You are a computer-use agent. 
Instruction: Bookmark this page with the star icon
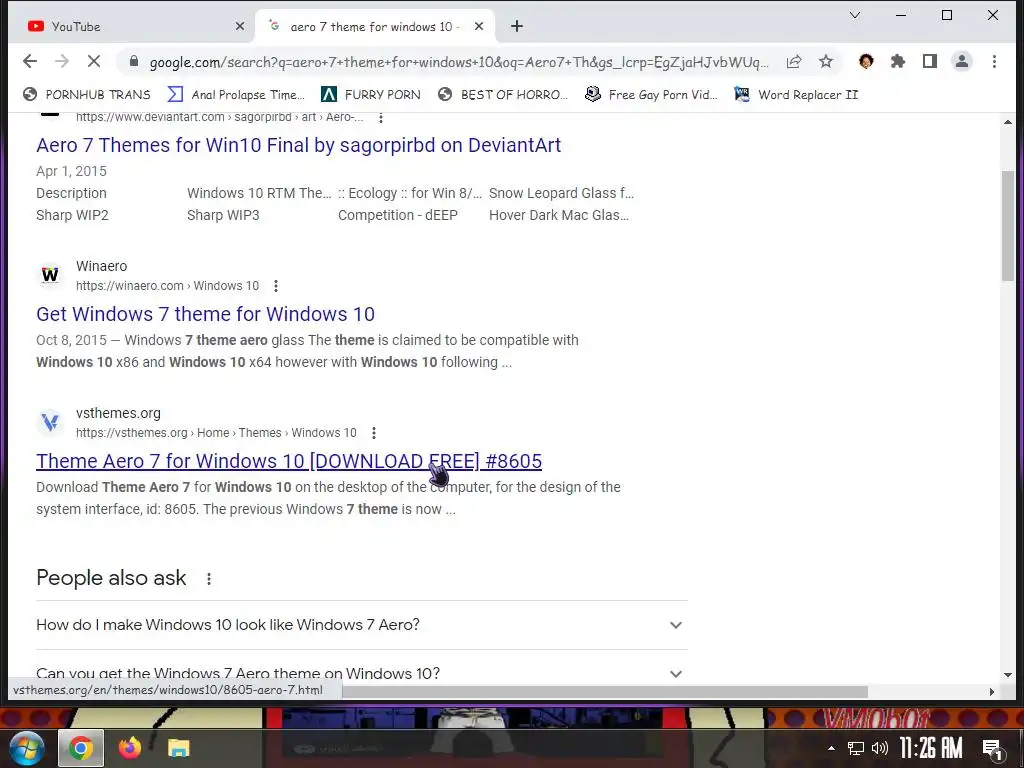pos(826,61)
